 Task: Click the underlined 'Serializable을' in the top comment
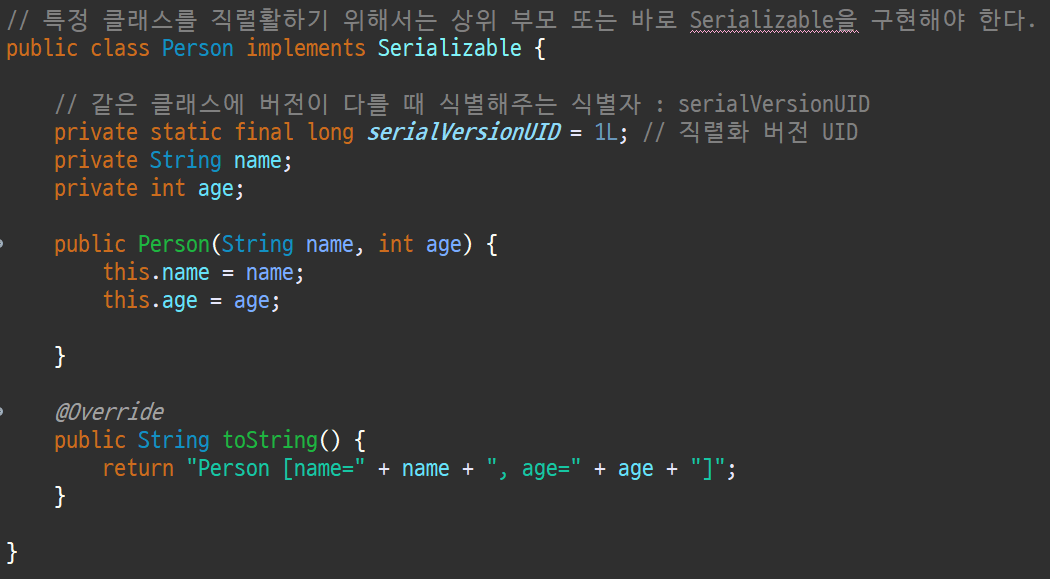tap(773, 21)
